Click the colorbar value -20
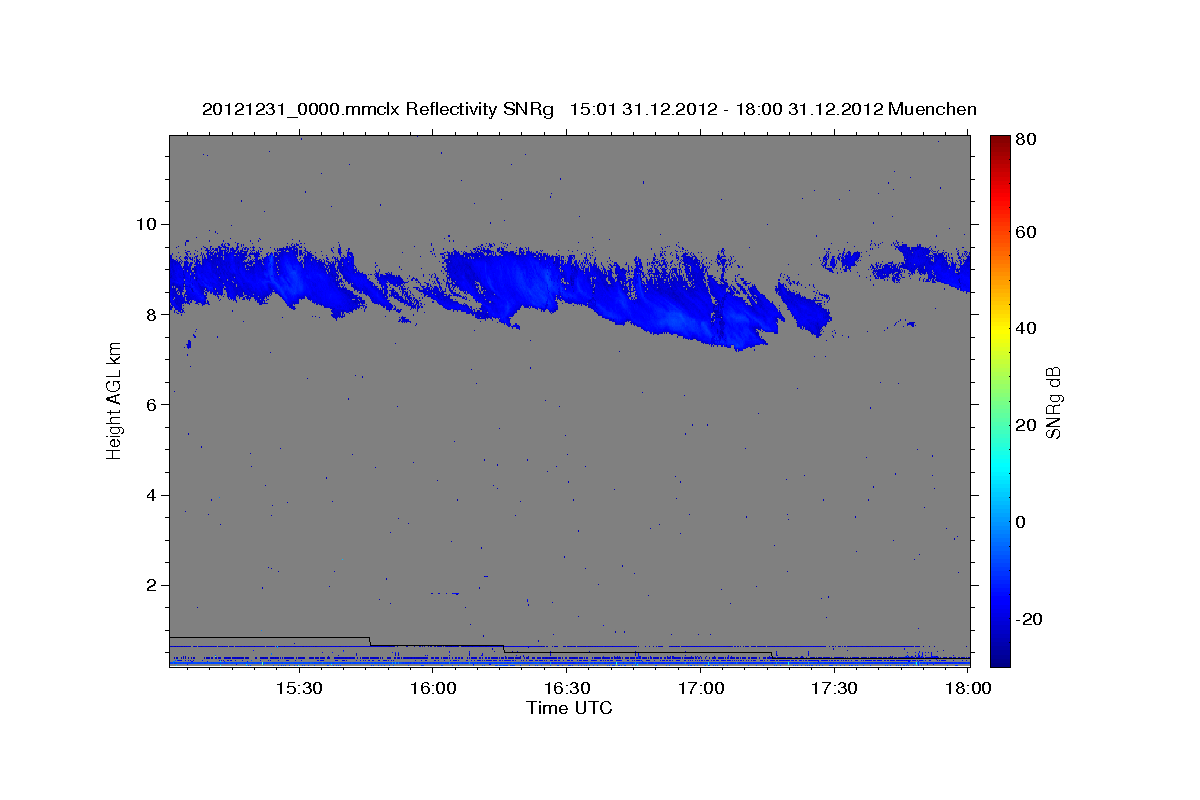 (x=1029, y=619)
